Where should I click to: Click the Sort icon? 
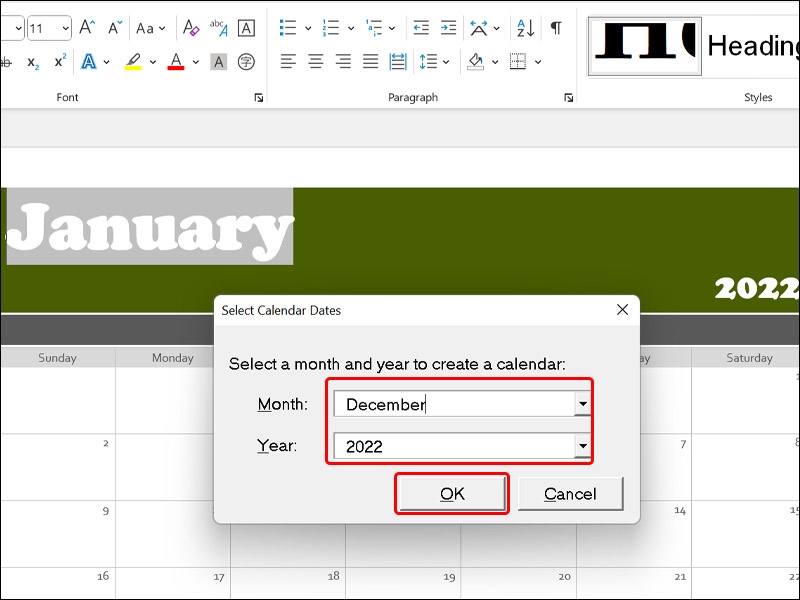point(526,28)
